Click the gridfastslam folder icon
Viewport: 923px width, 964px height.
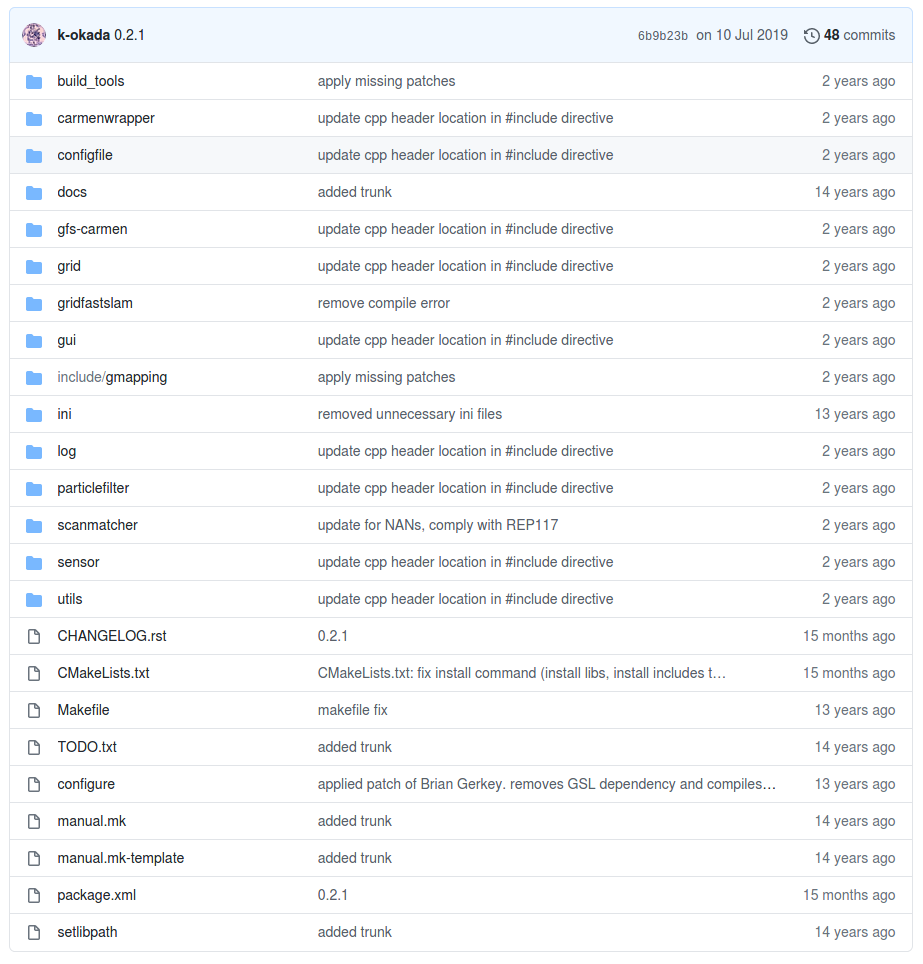point(34,303)
